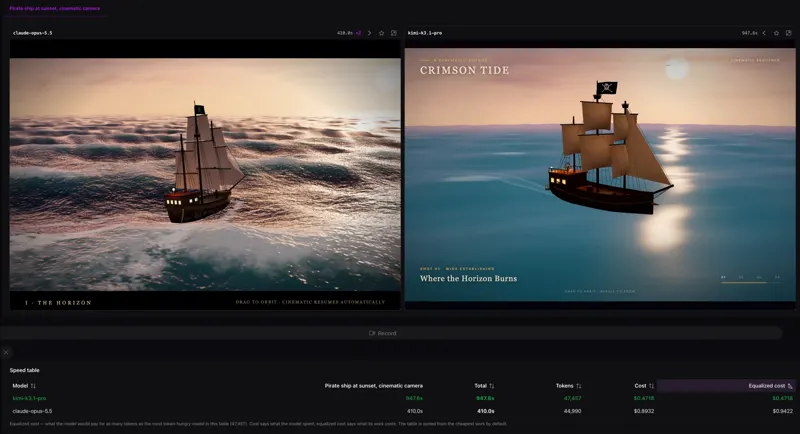Sort the table by Total column

tap(484, 386)
